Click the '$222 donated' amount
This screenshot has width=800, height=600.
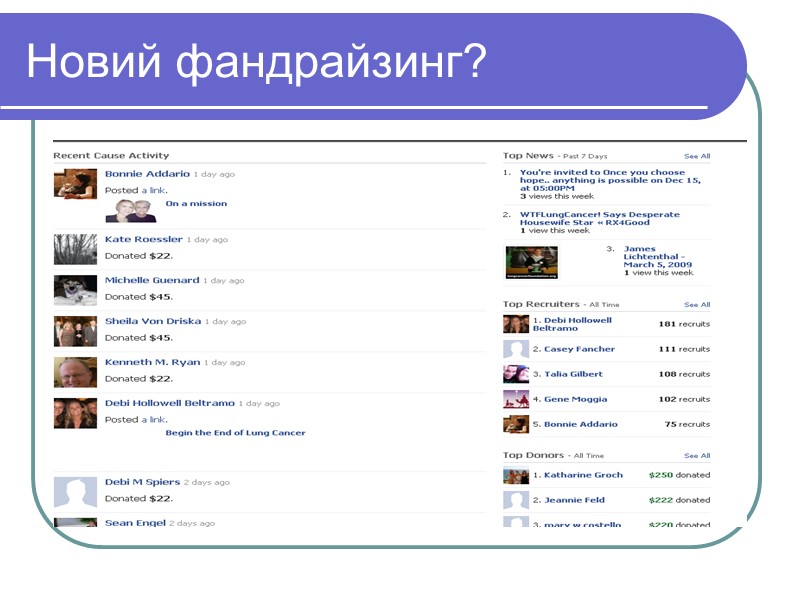point(679,500)
